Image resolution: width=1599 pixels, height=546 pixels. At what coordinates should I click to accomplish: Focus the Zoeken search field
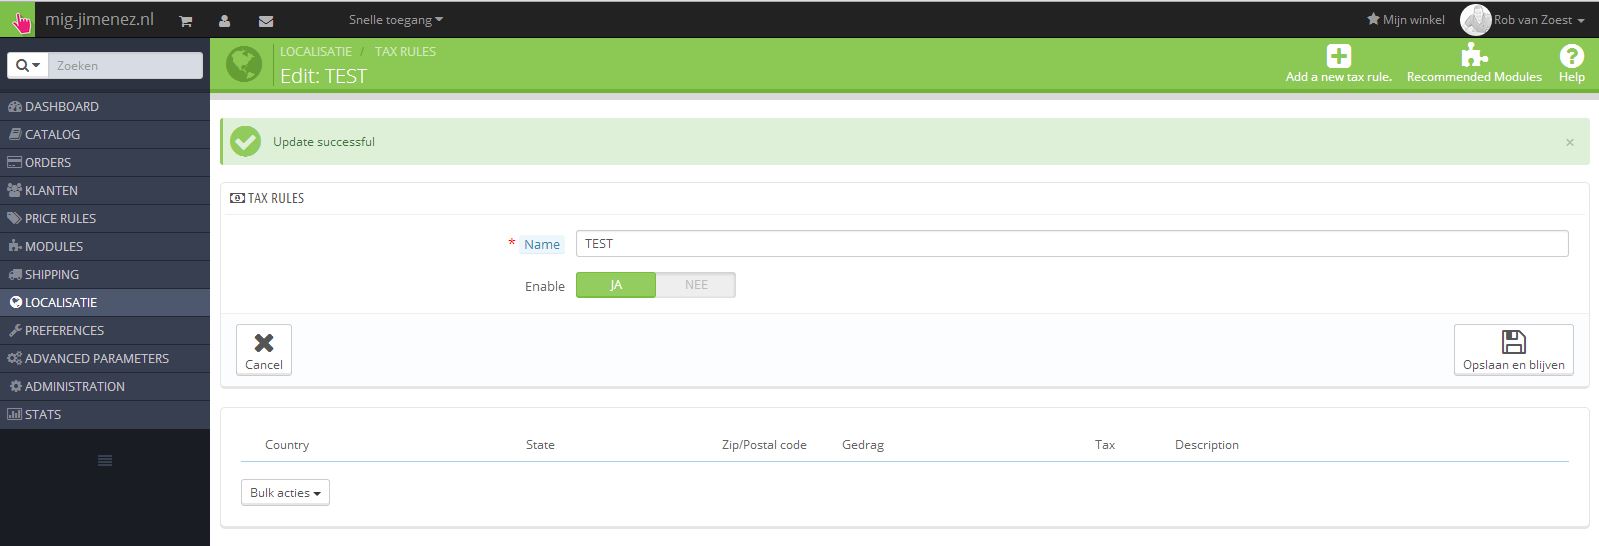tap(126, 65)
